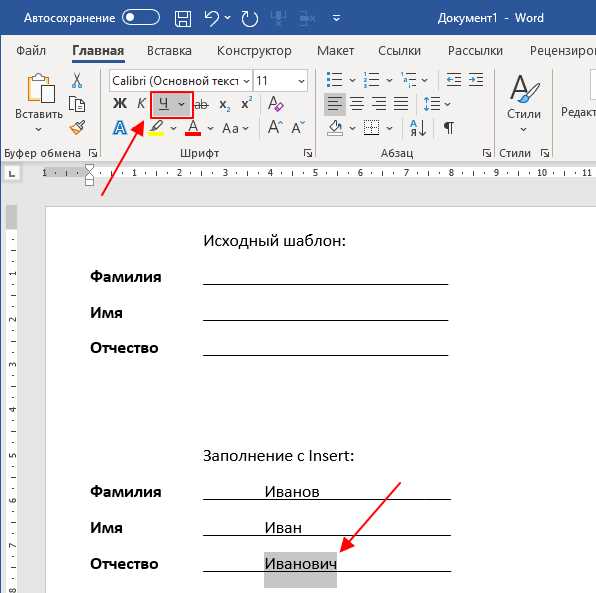Toggle the AutoSave switch
This screenshot has width=596, height=593.
tap(141, 17)
